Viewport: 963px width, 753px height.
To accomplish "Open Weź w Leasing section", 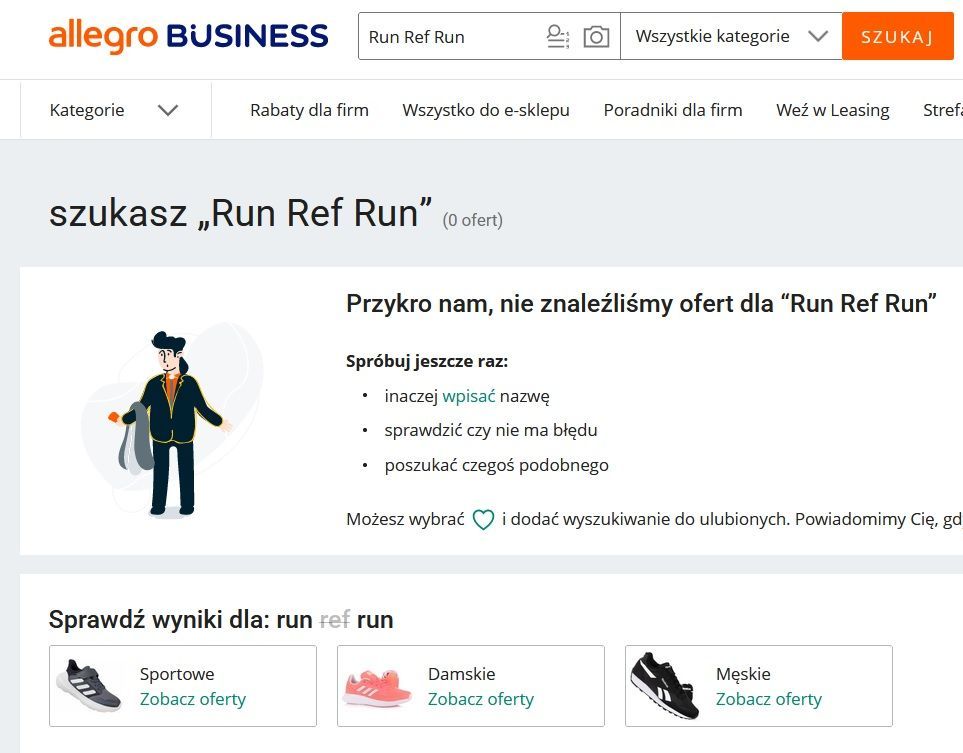I will click(x=832, y=110).
